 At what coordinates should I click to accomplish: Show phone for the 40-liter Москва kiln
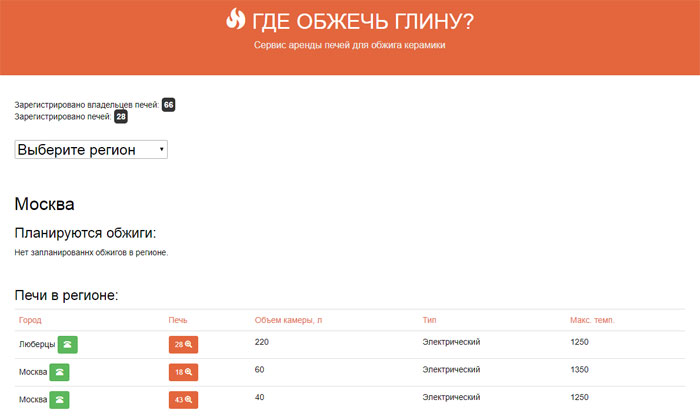click(x=60, y=400)
